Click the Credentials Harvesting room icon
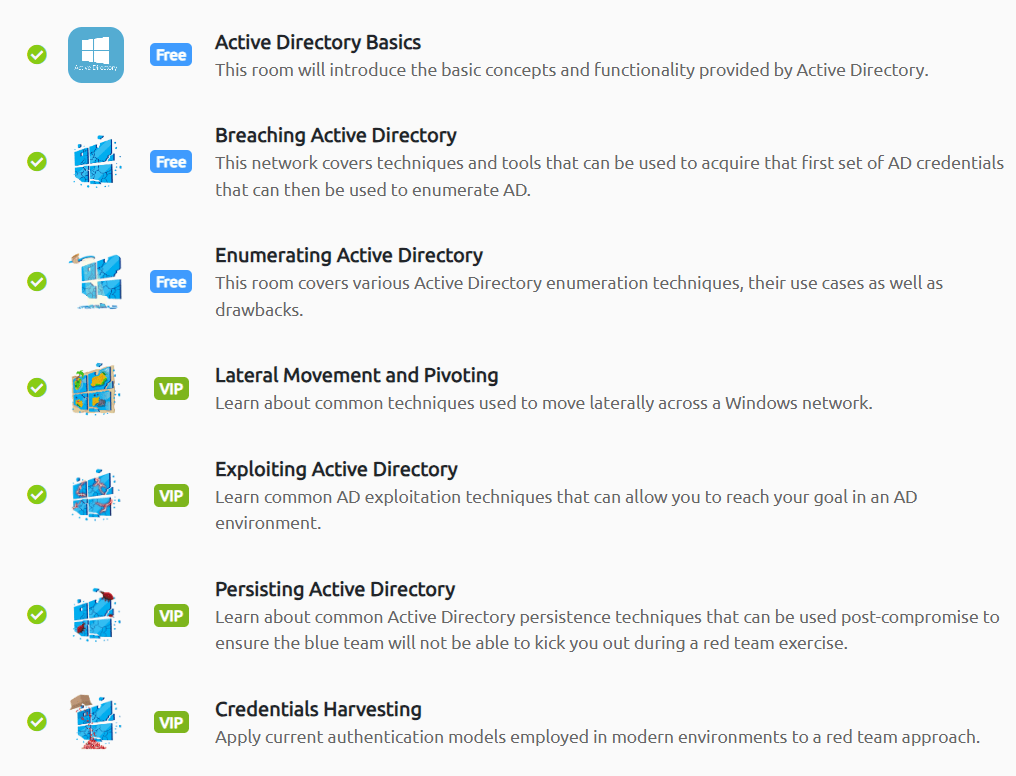 [x=97, y=723]
